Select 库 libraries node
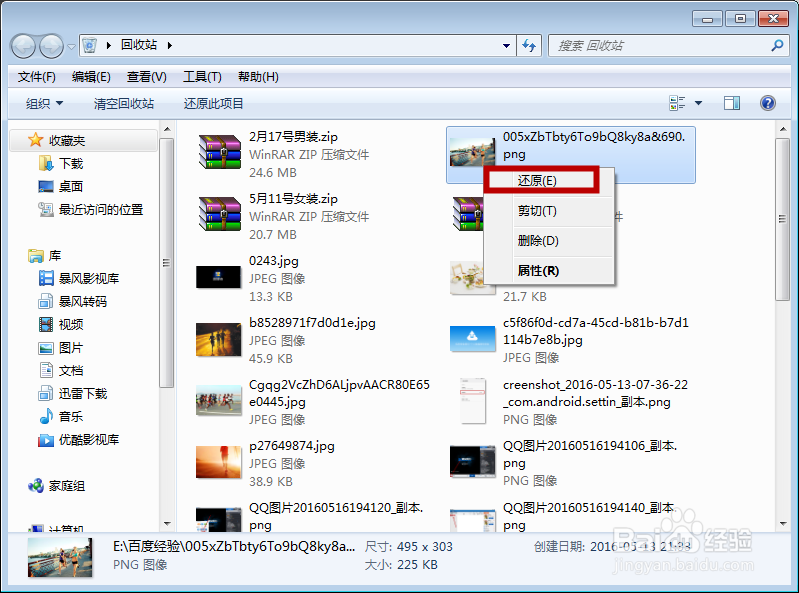This screenshot has width=799, height=593. 45,256
